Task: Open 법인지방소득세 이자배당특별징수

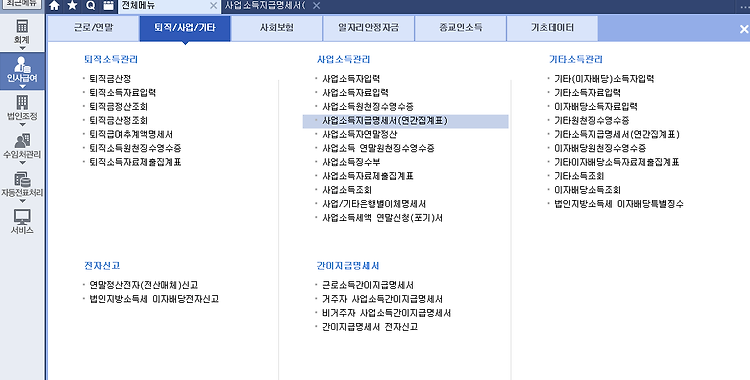Action: (x=618, y=203)
